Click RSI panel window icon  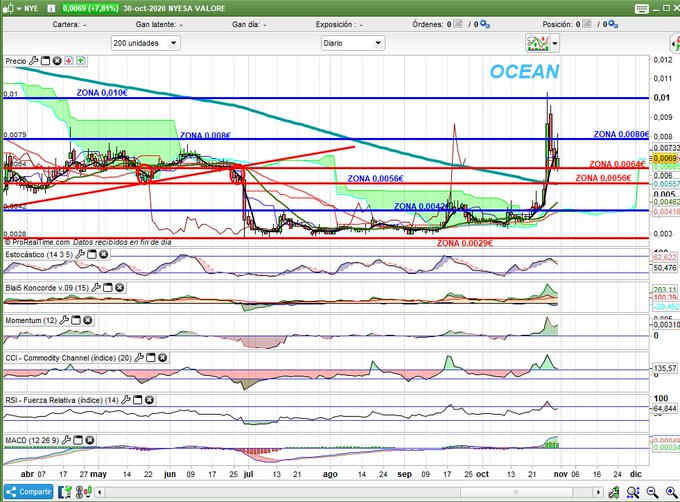click(137, 400)
